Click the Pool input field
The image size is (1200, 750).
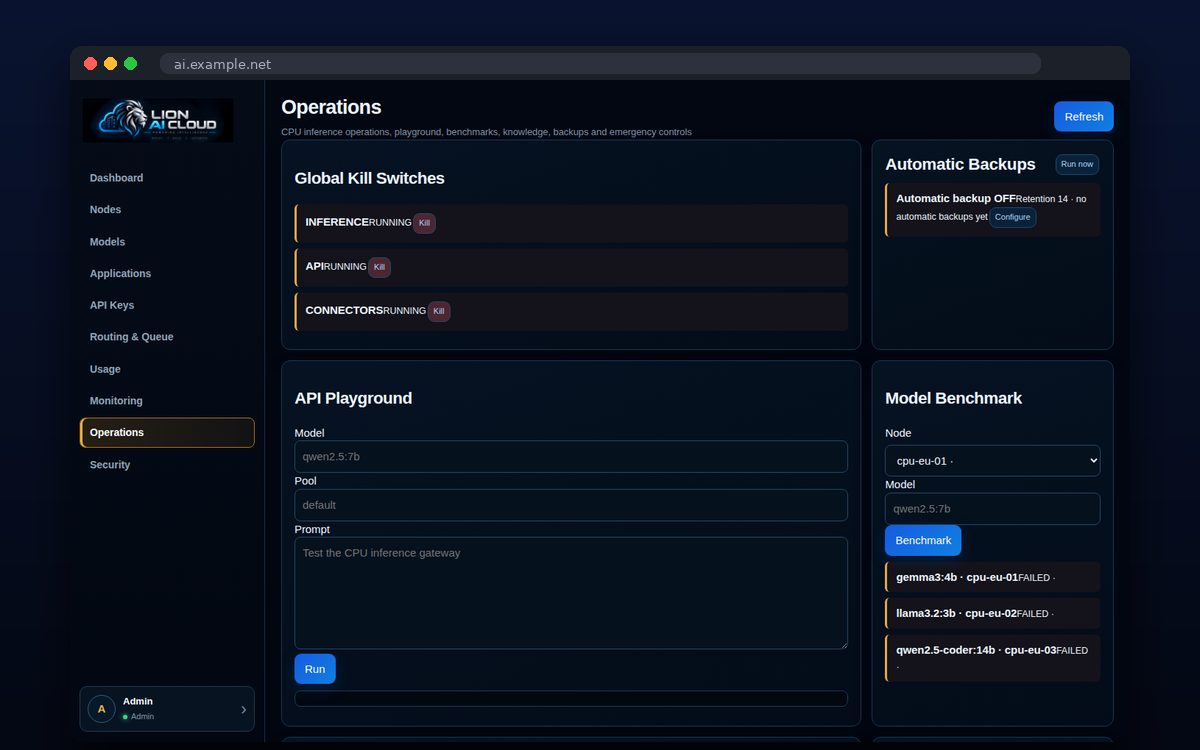tap(571, 505)
